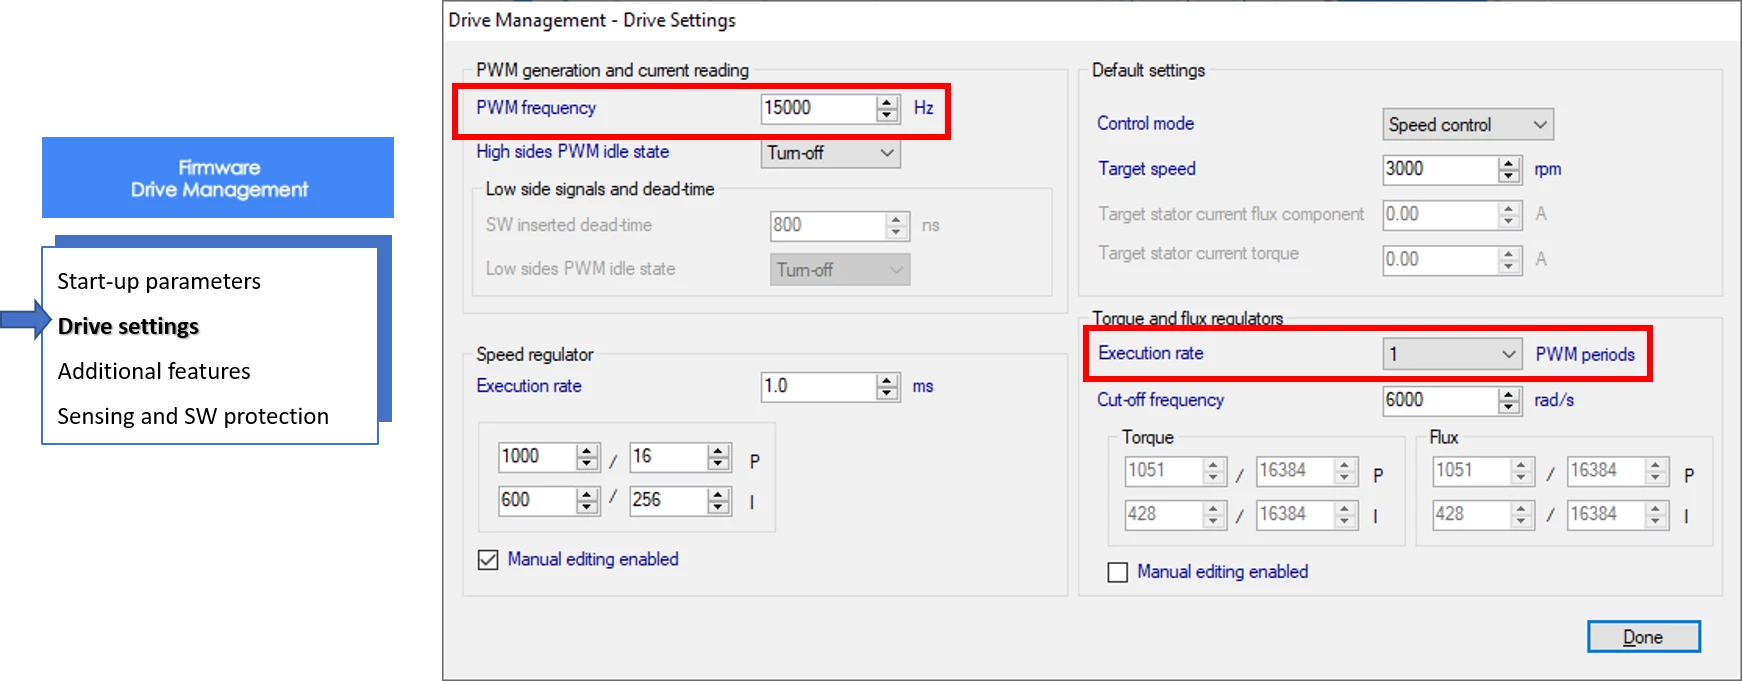Viewport: 1742px width, 681px height.
Task: Adjust the Target speed spinner
Action: coord(1509,170)
